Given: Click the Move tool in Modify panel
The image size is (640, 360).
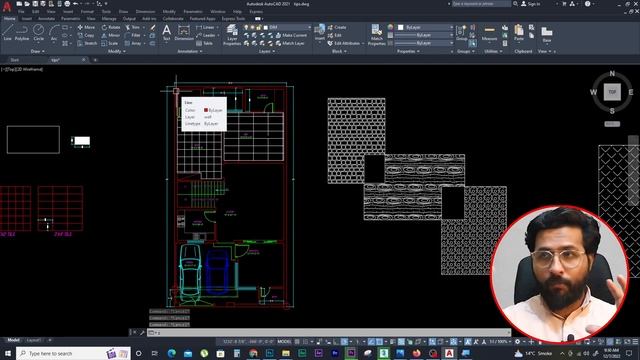Looking at the screenshot, I should (86, 27).
